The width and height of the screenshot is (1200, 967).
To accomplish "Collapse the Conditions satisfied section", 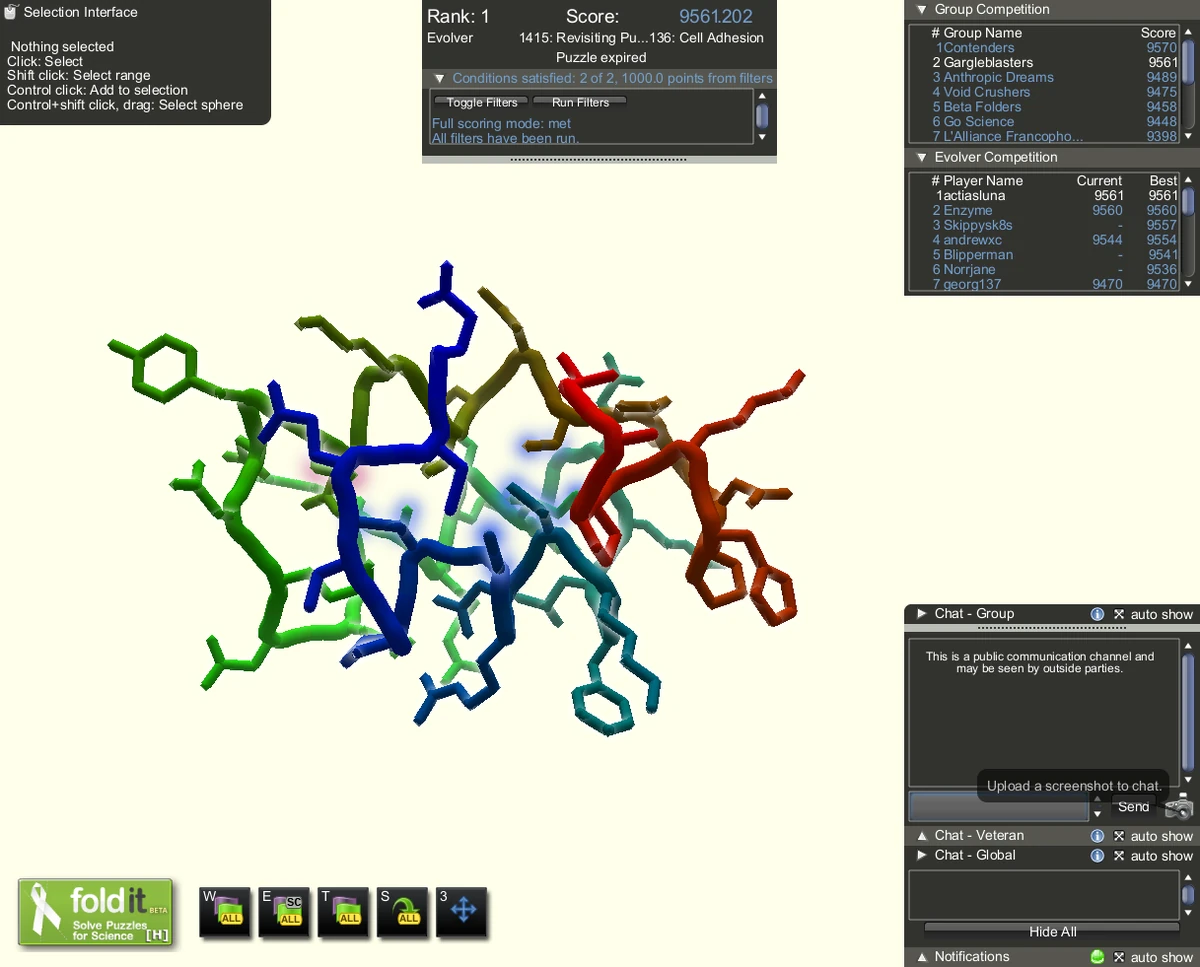I will [440, 77].
